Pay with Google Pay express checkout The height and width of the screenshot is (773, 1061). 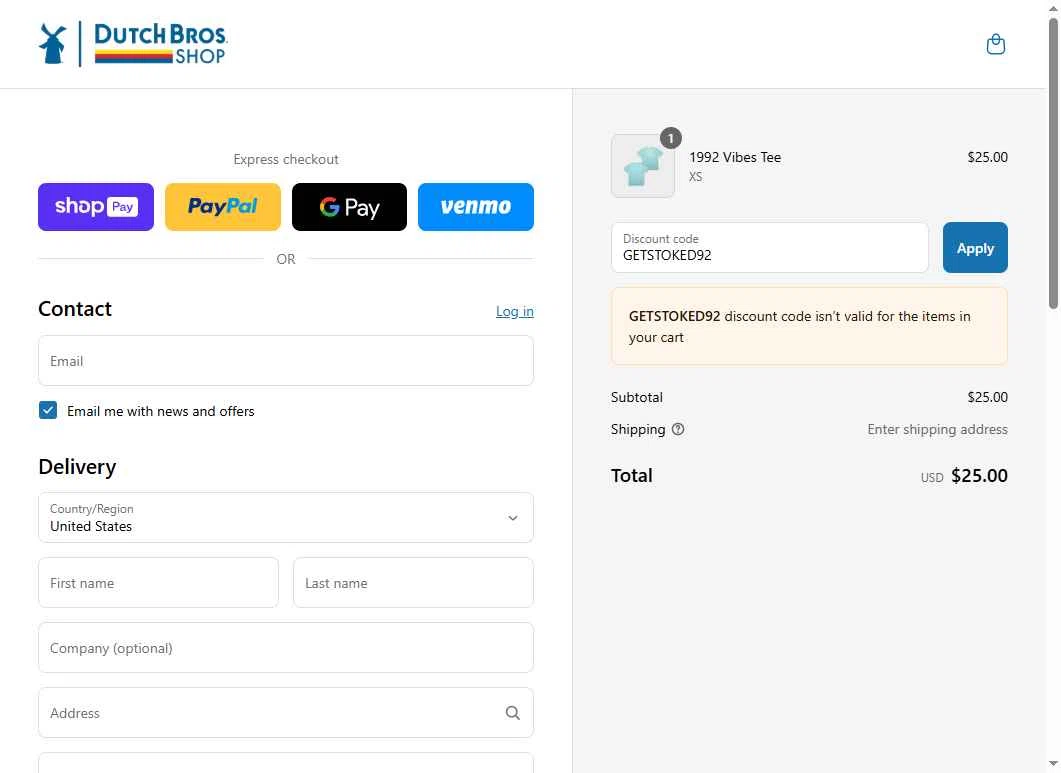(x=349, y=206)
